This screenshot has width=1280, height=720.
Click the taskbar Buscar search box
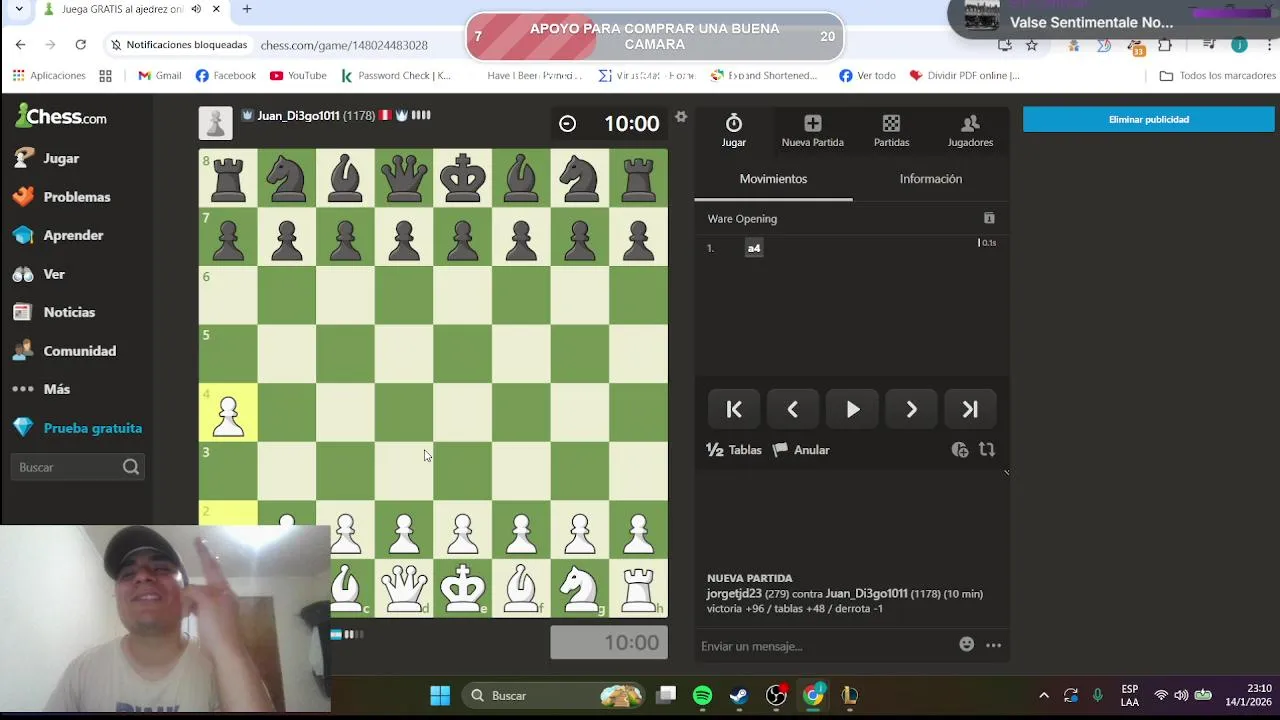pos(555,695)
